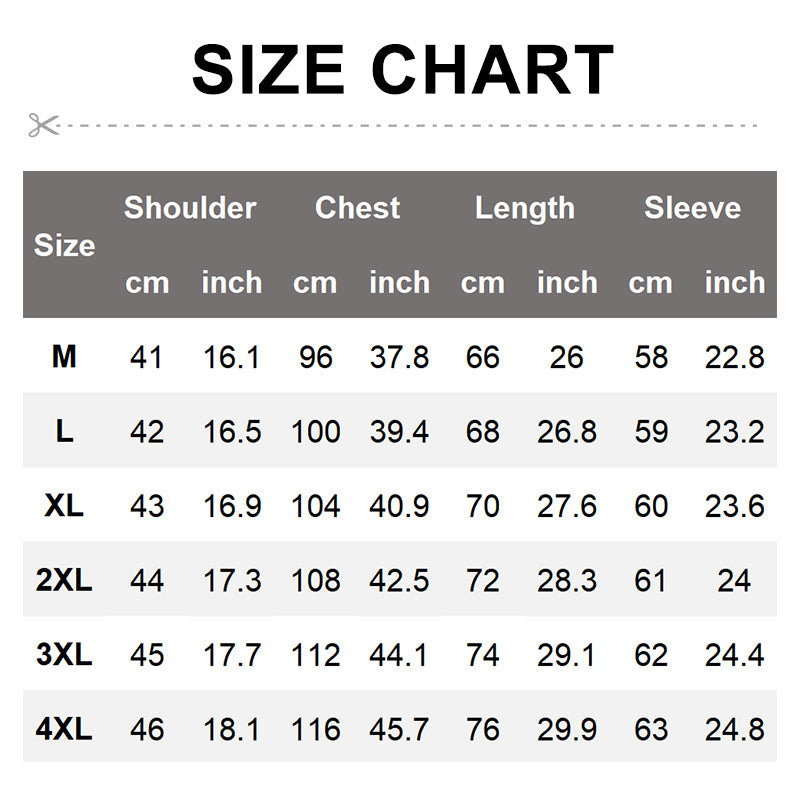The height and width of the screenshot is (800, 800).
Task: Select the Shoulder column header
Action: tap(190, 208)
